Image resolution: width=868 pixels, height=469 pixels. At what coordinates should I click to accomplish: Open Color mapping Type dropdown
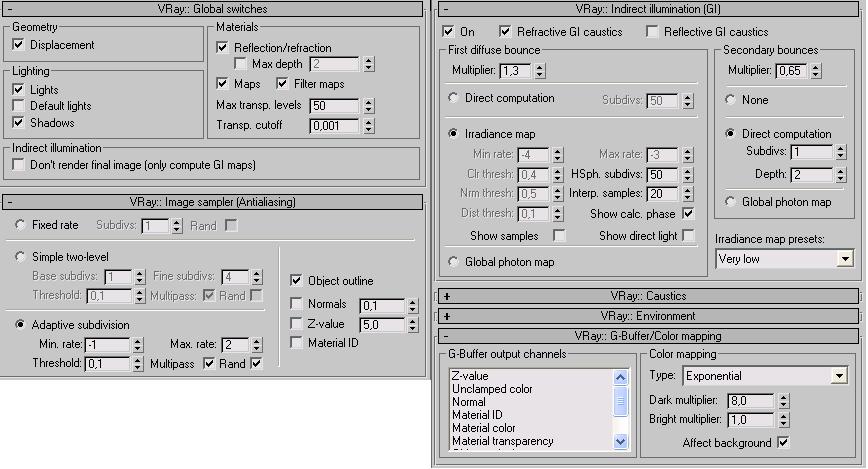pos(765,376)
